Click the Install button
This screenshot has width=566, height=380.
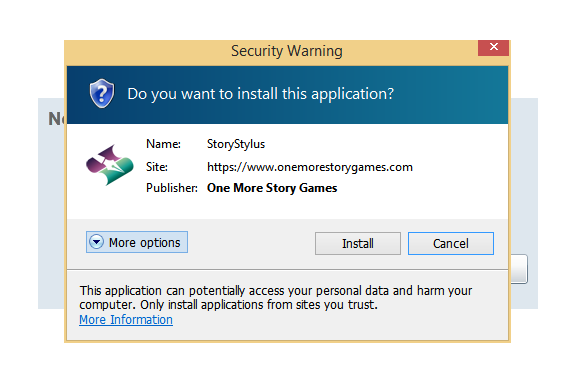pyautogui.click(x=357, y=243)
